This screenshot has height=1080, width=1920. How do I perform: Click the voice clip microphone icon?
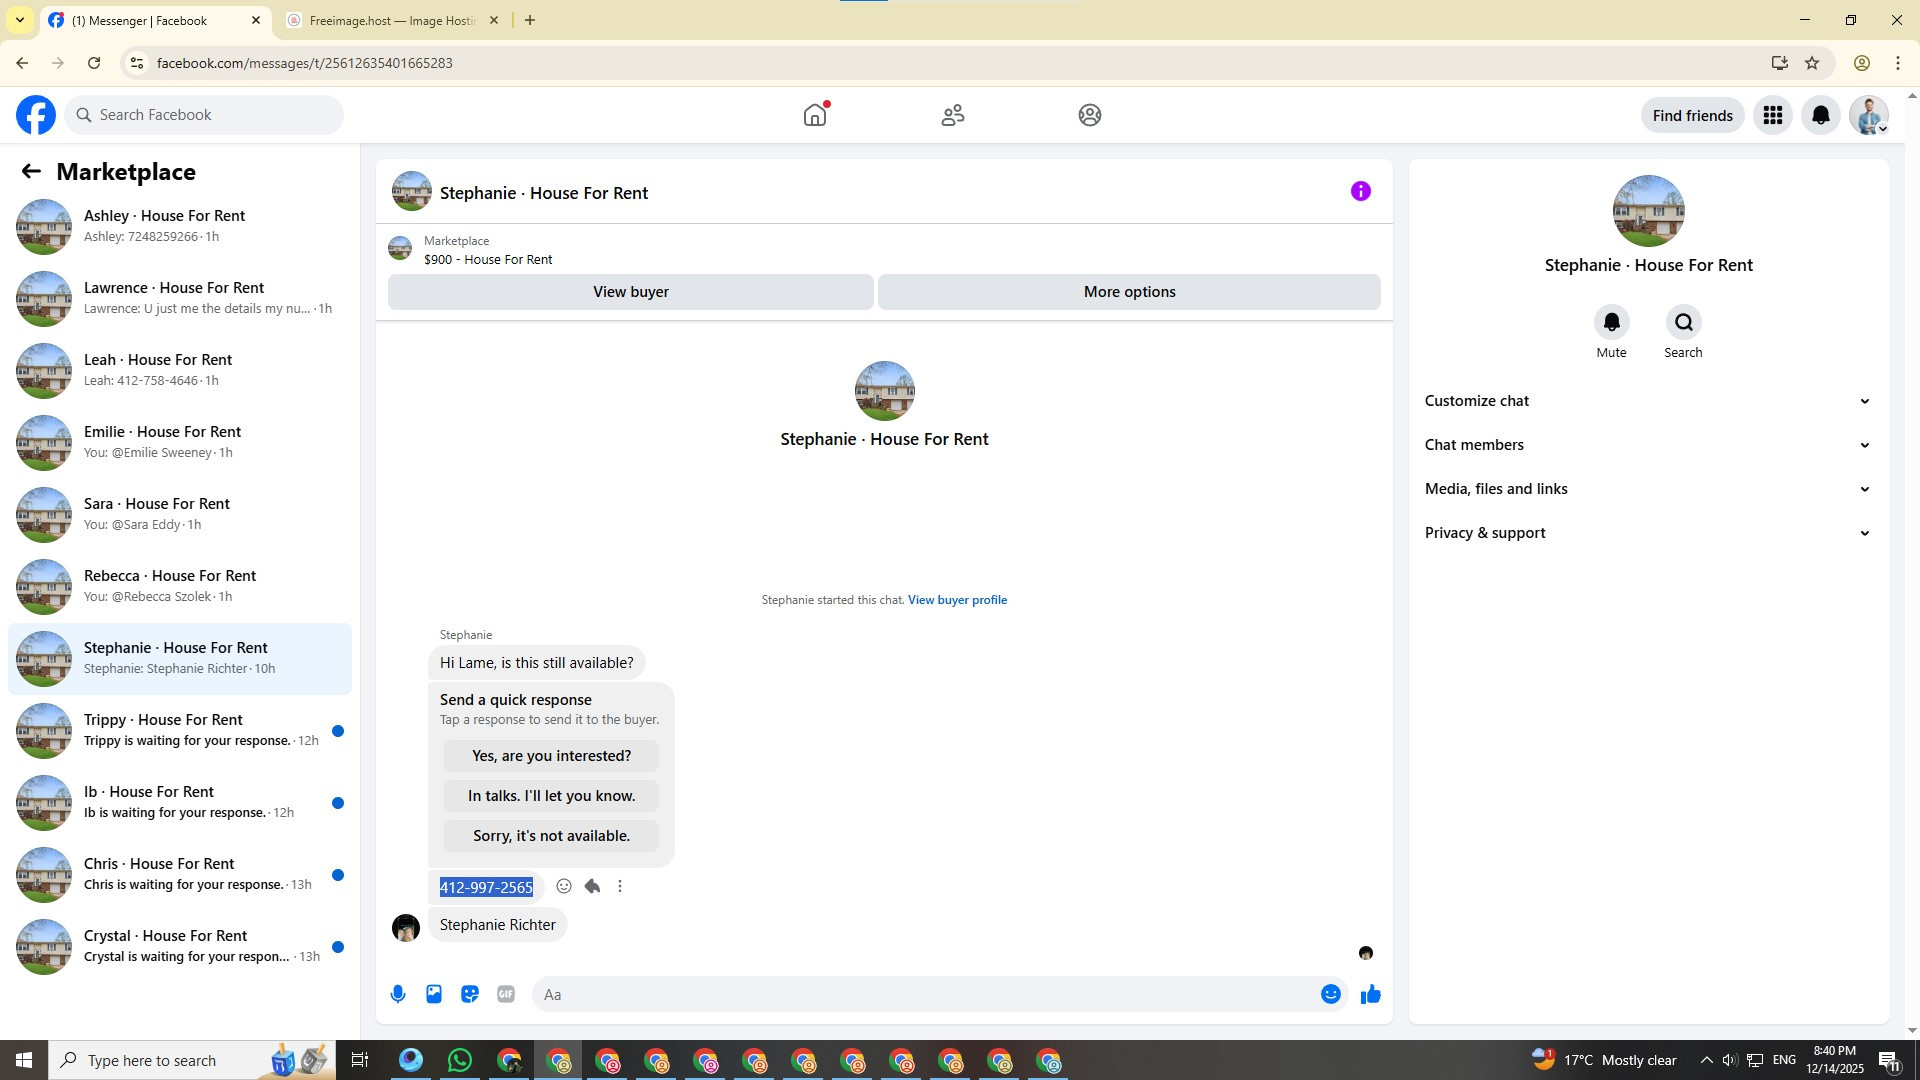(398, 994)
